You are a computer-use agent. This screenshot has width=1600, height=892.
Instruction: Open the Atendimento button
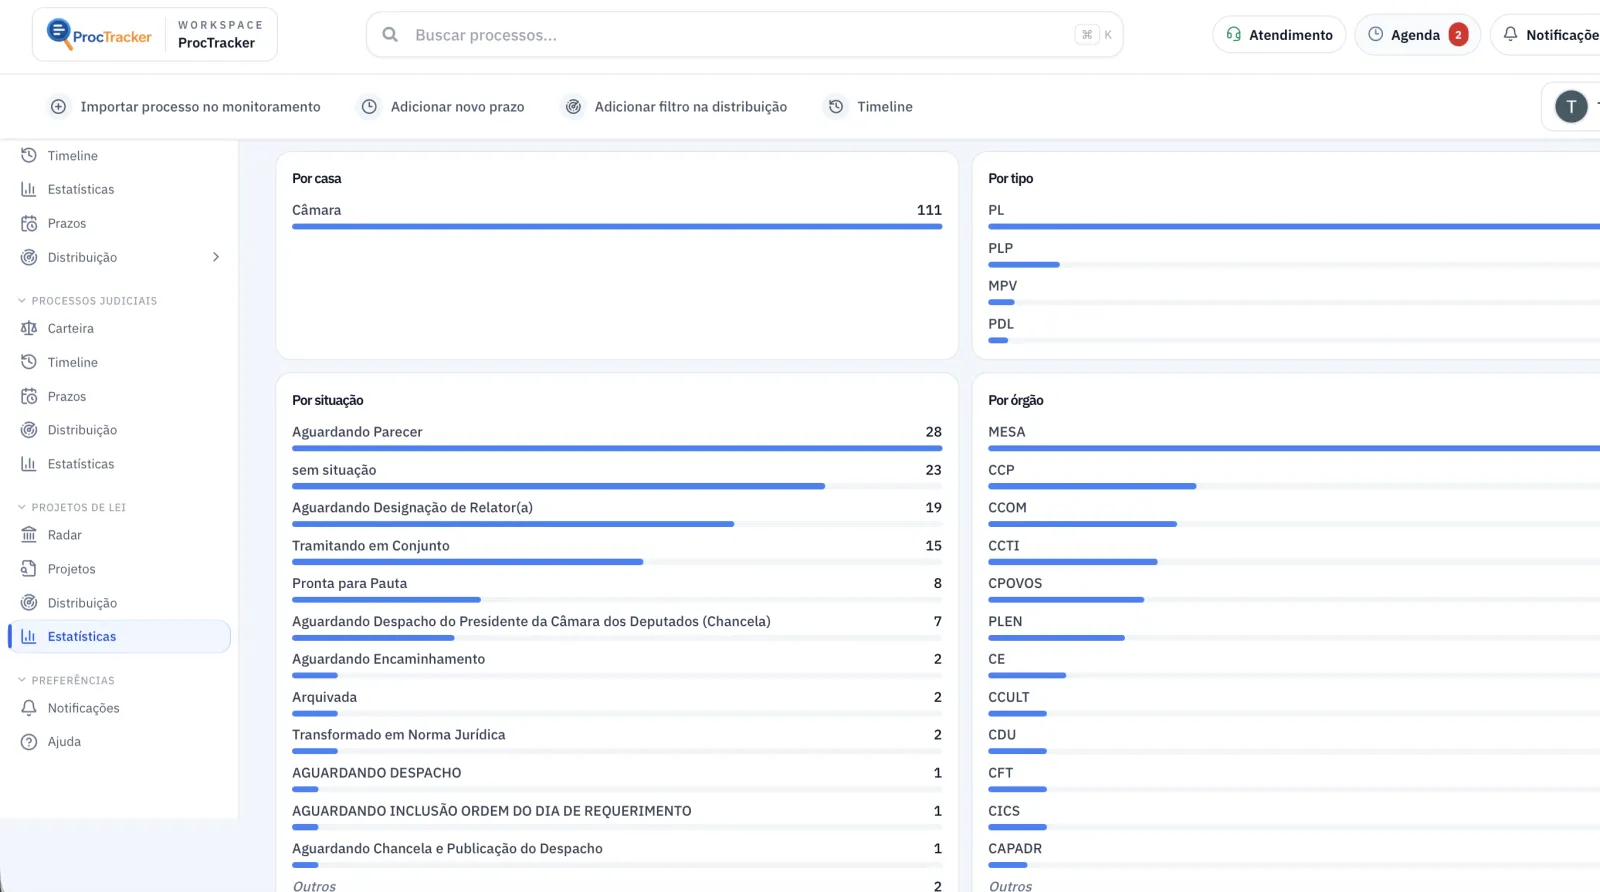(x=1279, y=35)
